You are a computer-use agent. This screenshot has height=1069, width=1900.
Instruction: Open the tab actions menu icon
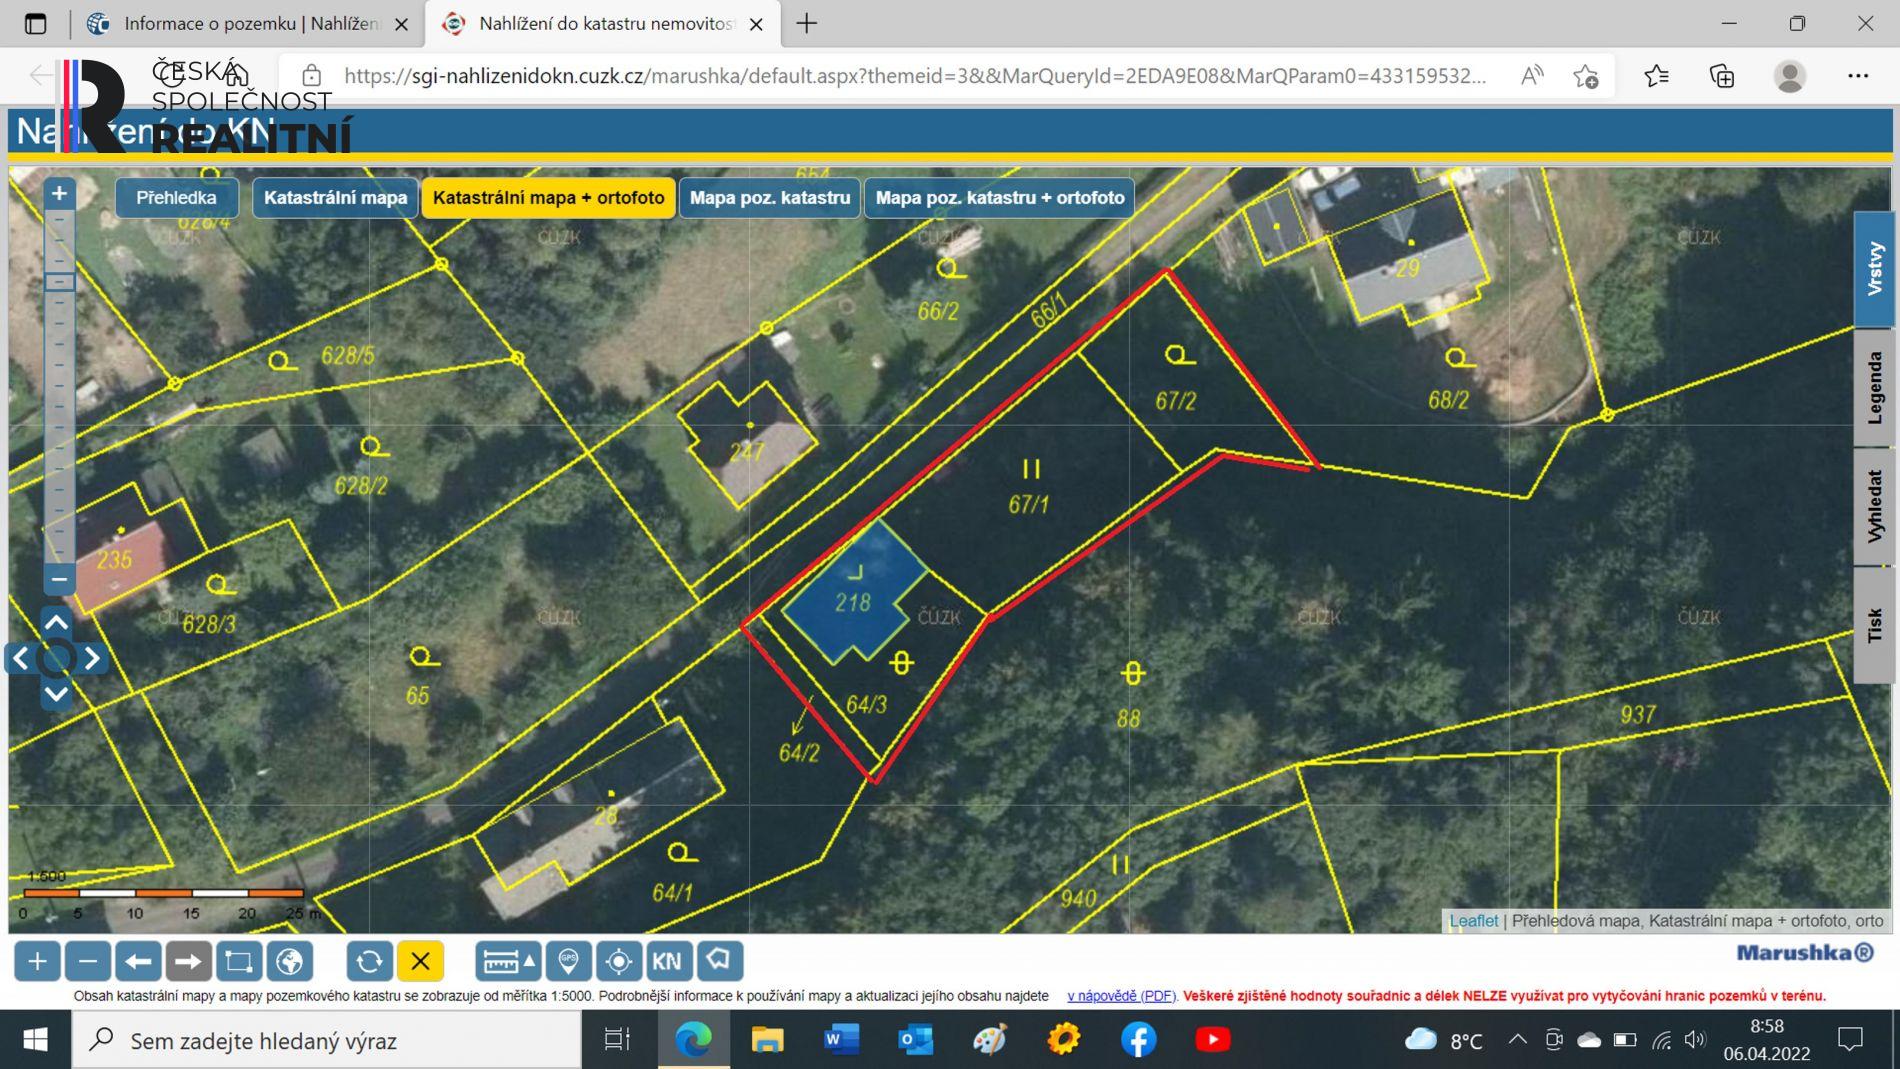coord(35,23)
